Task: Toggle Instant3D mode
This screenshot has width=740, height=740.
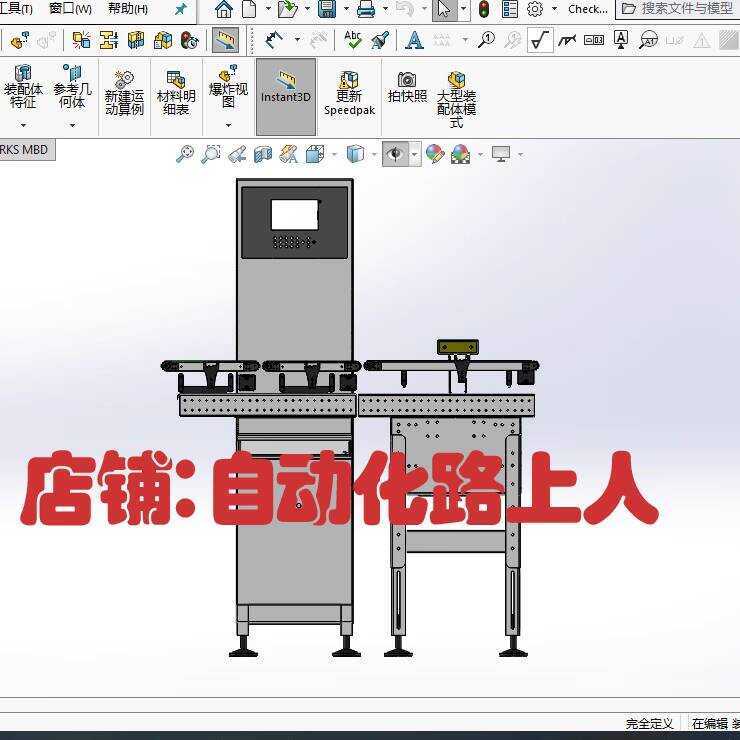Action: pos(286,88)
